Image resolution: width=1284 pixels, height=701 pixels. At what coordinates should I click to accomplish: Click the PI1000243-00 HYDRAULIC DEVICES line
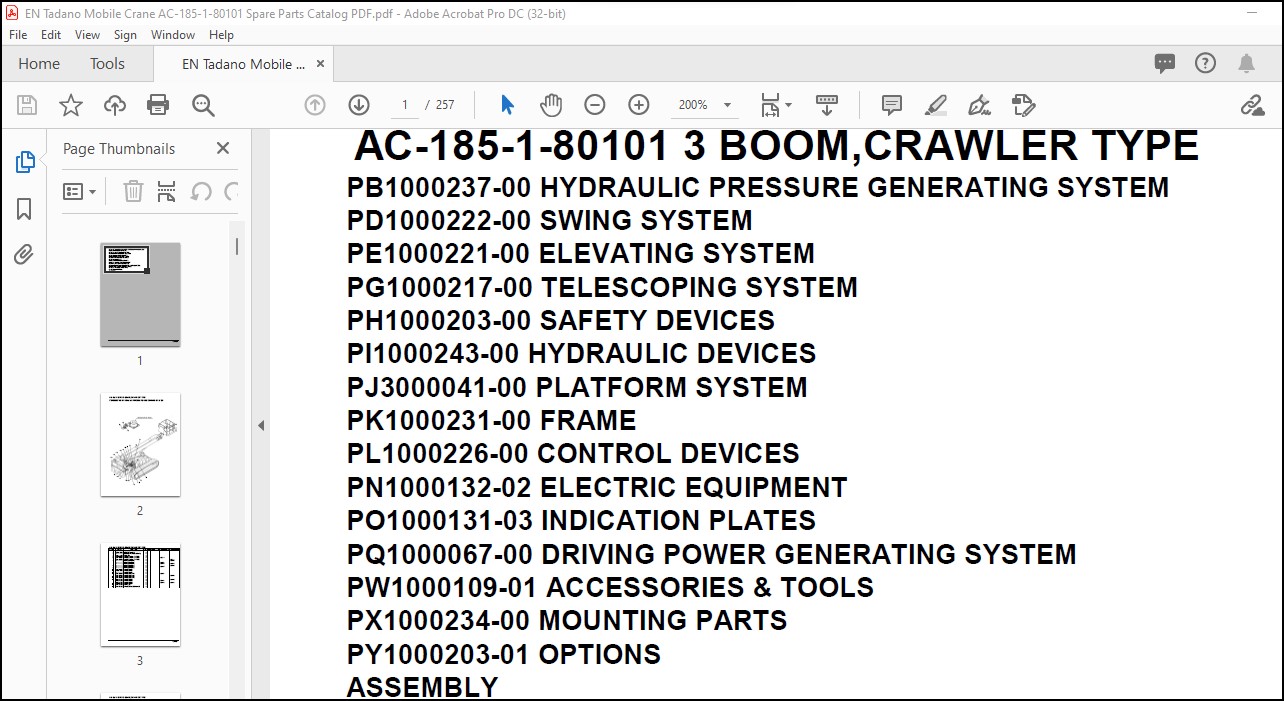[581, 353]
